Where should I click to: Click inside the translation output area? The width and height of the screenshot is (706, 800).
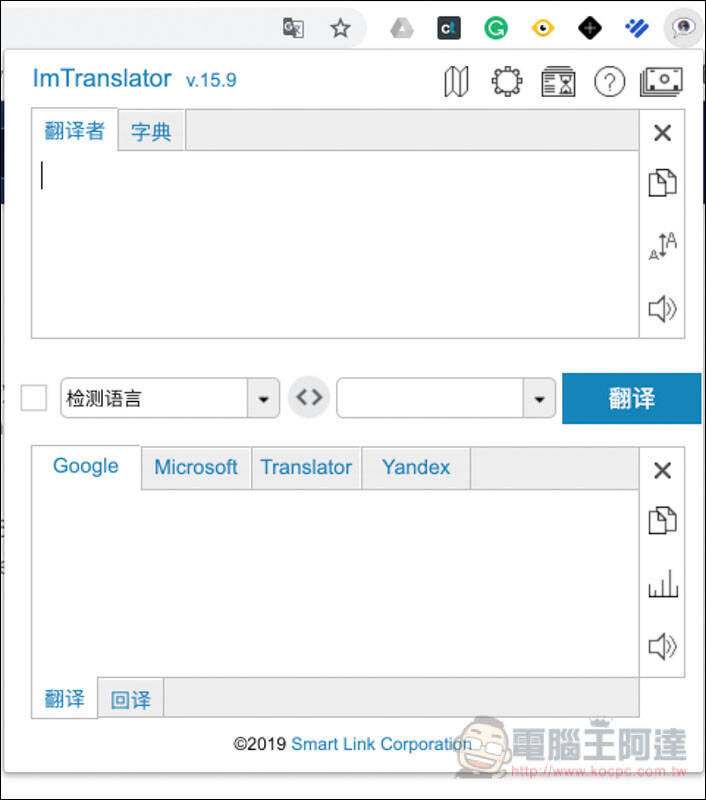335,583
